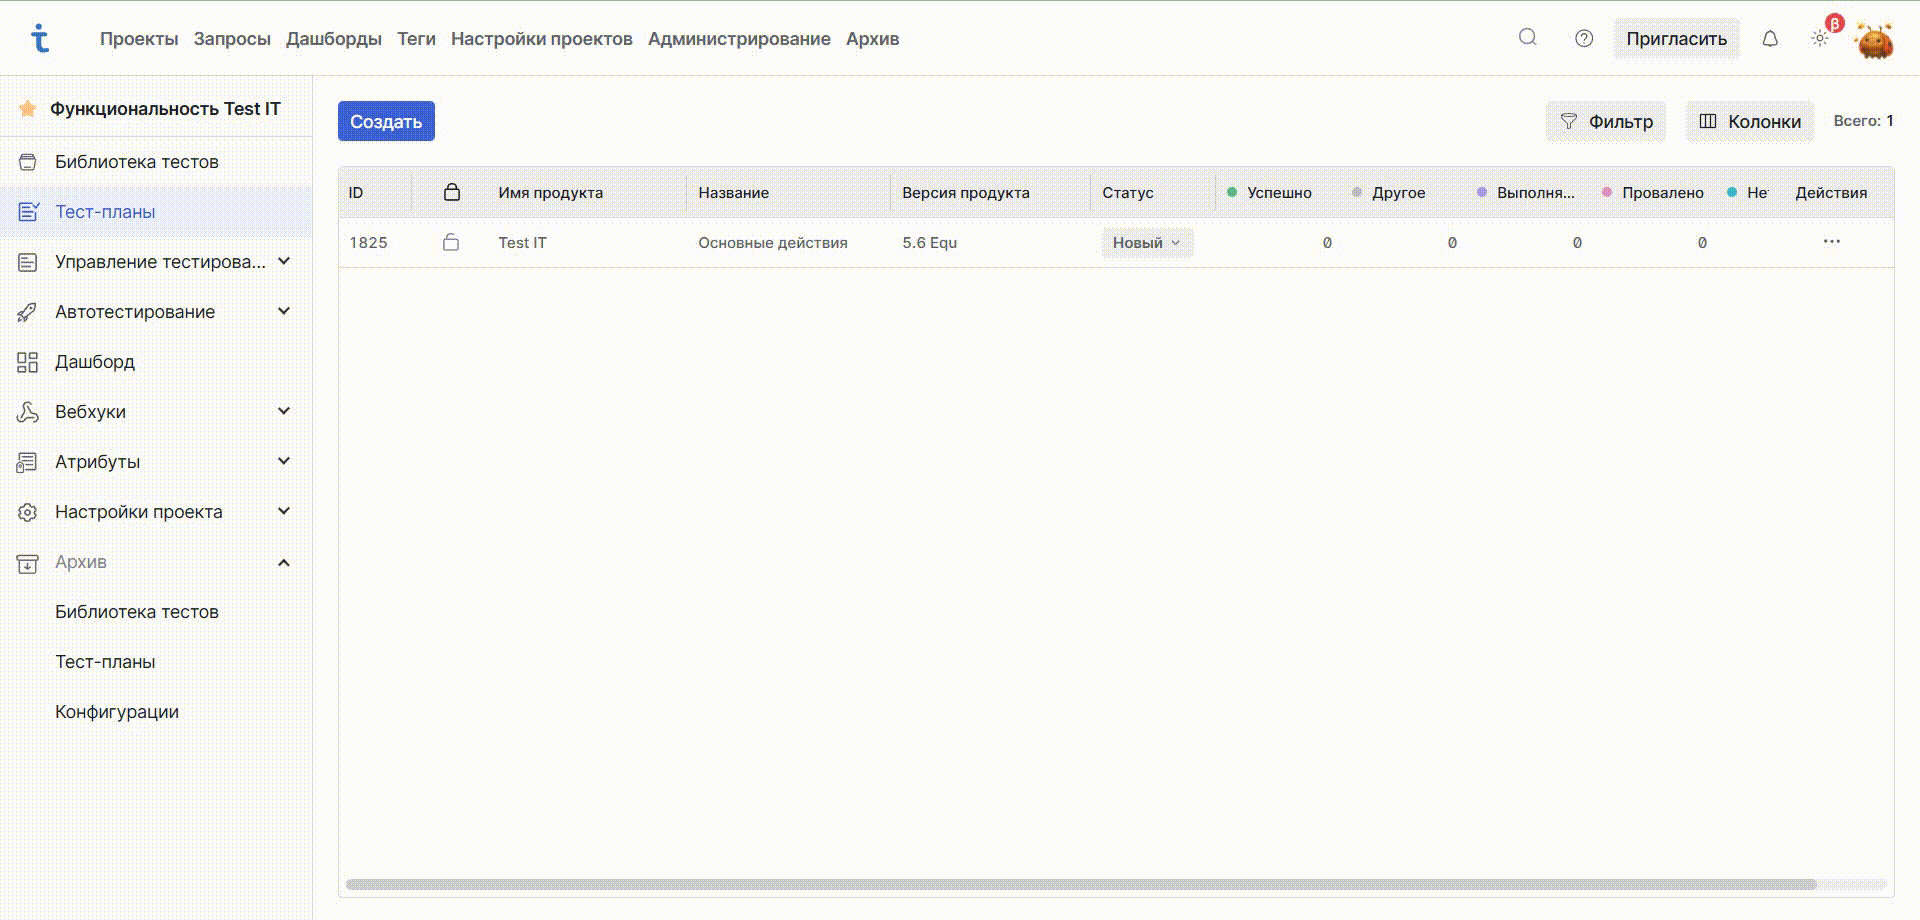Collapse the Архив sidebar section
The width and height of the screenshot is (1920, 920).
point(284,562)
